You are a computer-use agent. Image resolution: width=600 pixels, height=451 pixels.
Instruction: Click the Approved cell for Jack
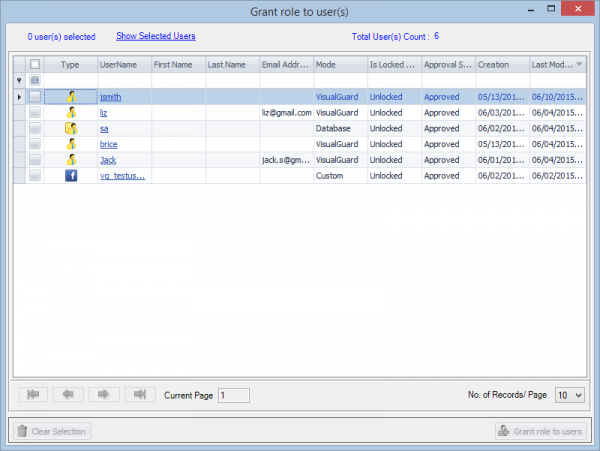[448, 160]
